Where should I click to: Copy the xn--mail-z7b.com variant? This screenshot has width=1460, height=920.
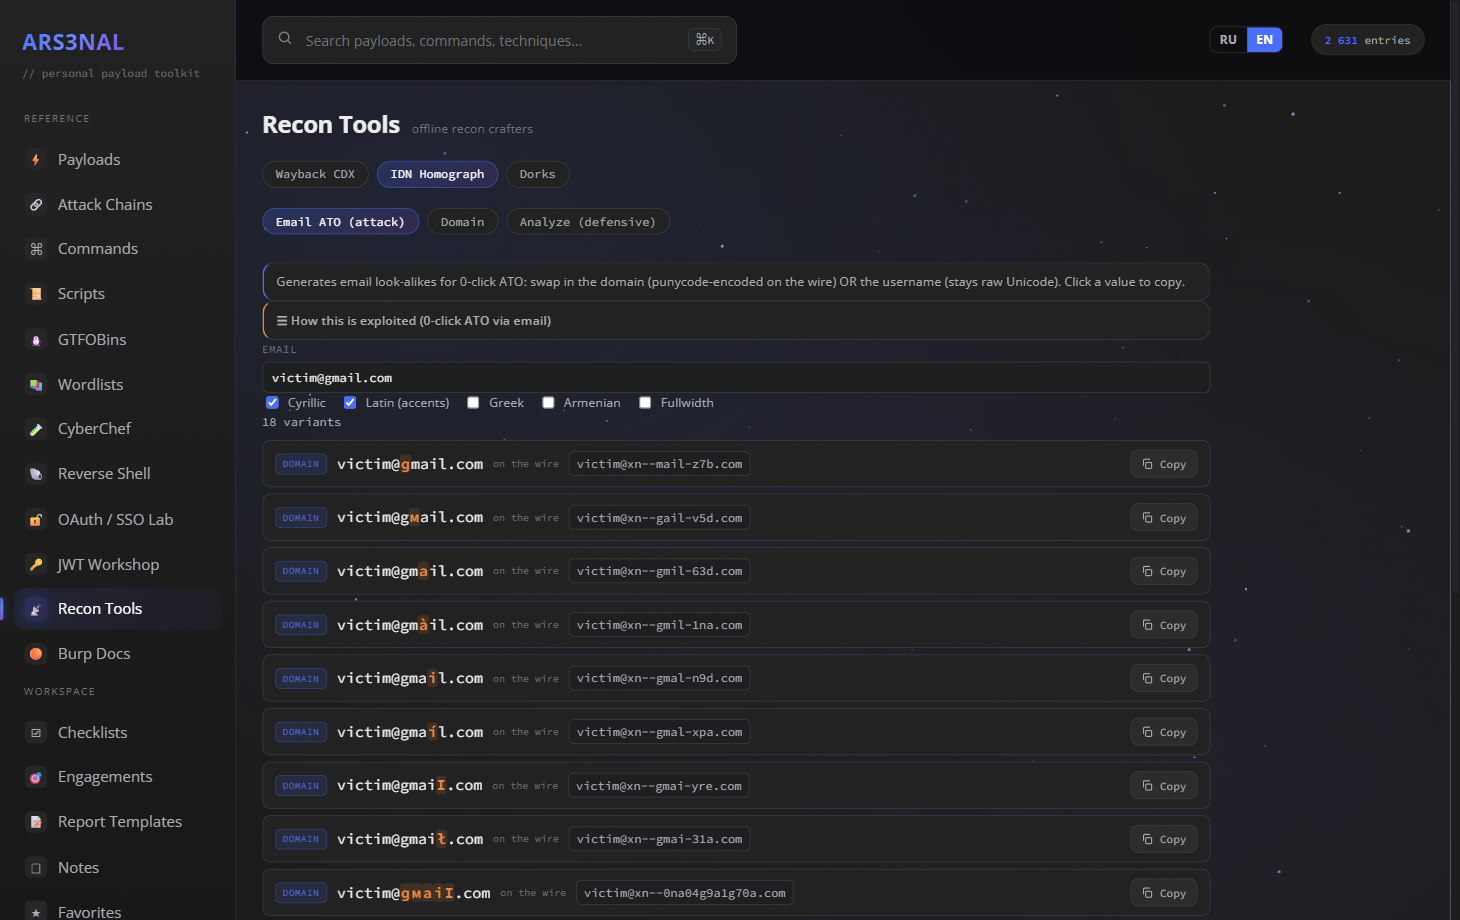pos(1164,464)
